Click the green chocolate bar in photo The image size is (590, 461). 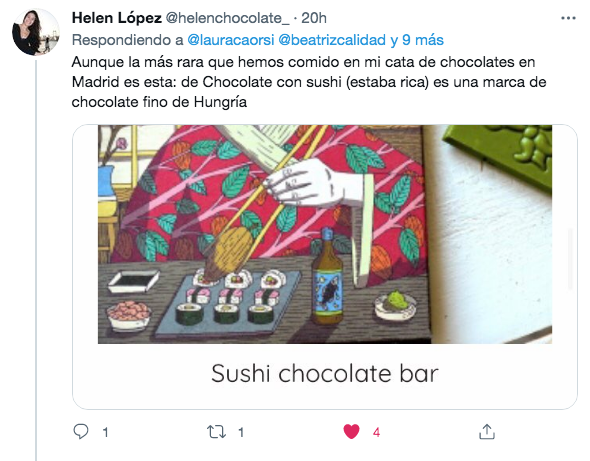[x=500, y=154]
